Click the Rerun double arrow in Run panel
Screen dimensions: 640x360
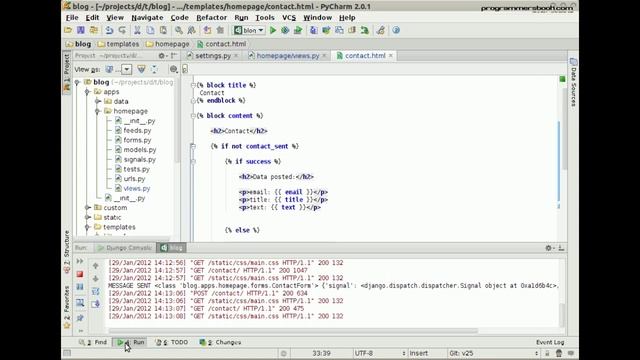(x=80, y=261)
